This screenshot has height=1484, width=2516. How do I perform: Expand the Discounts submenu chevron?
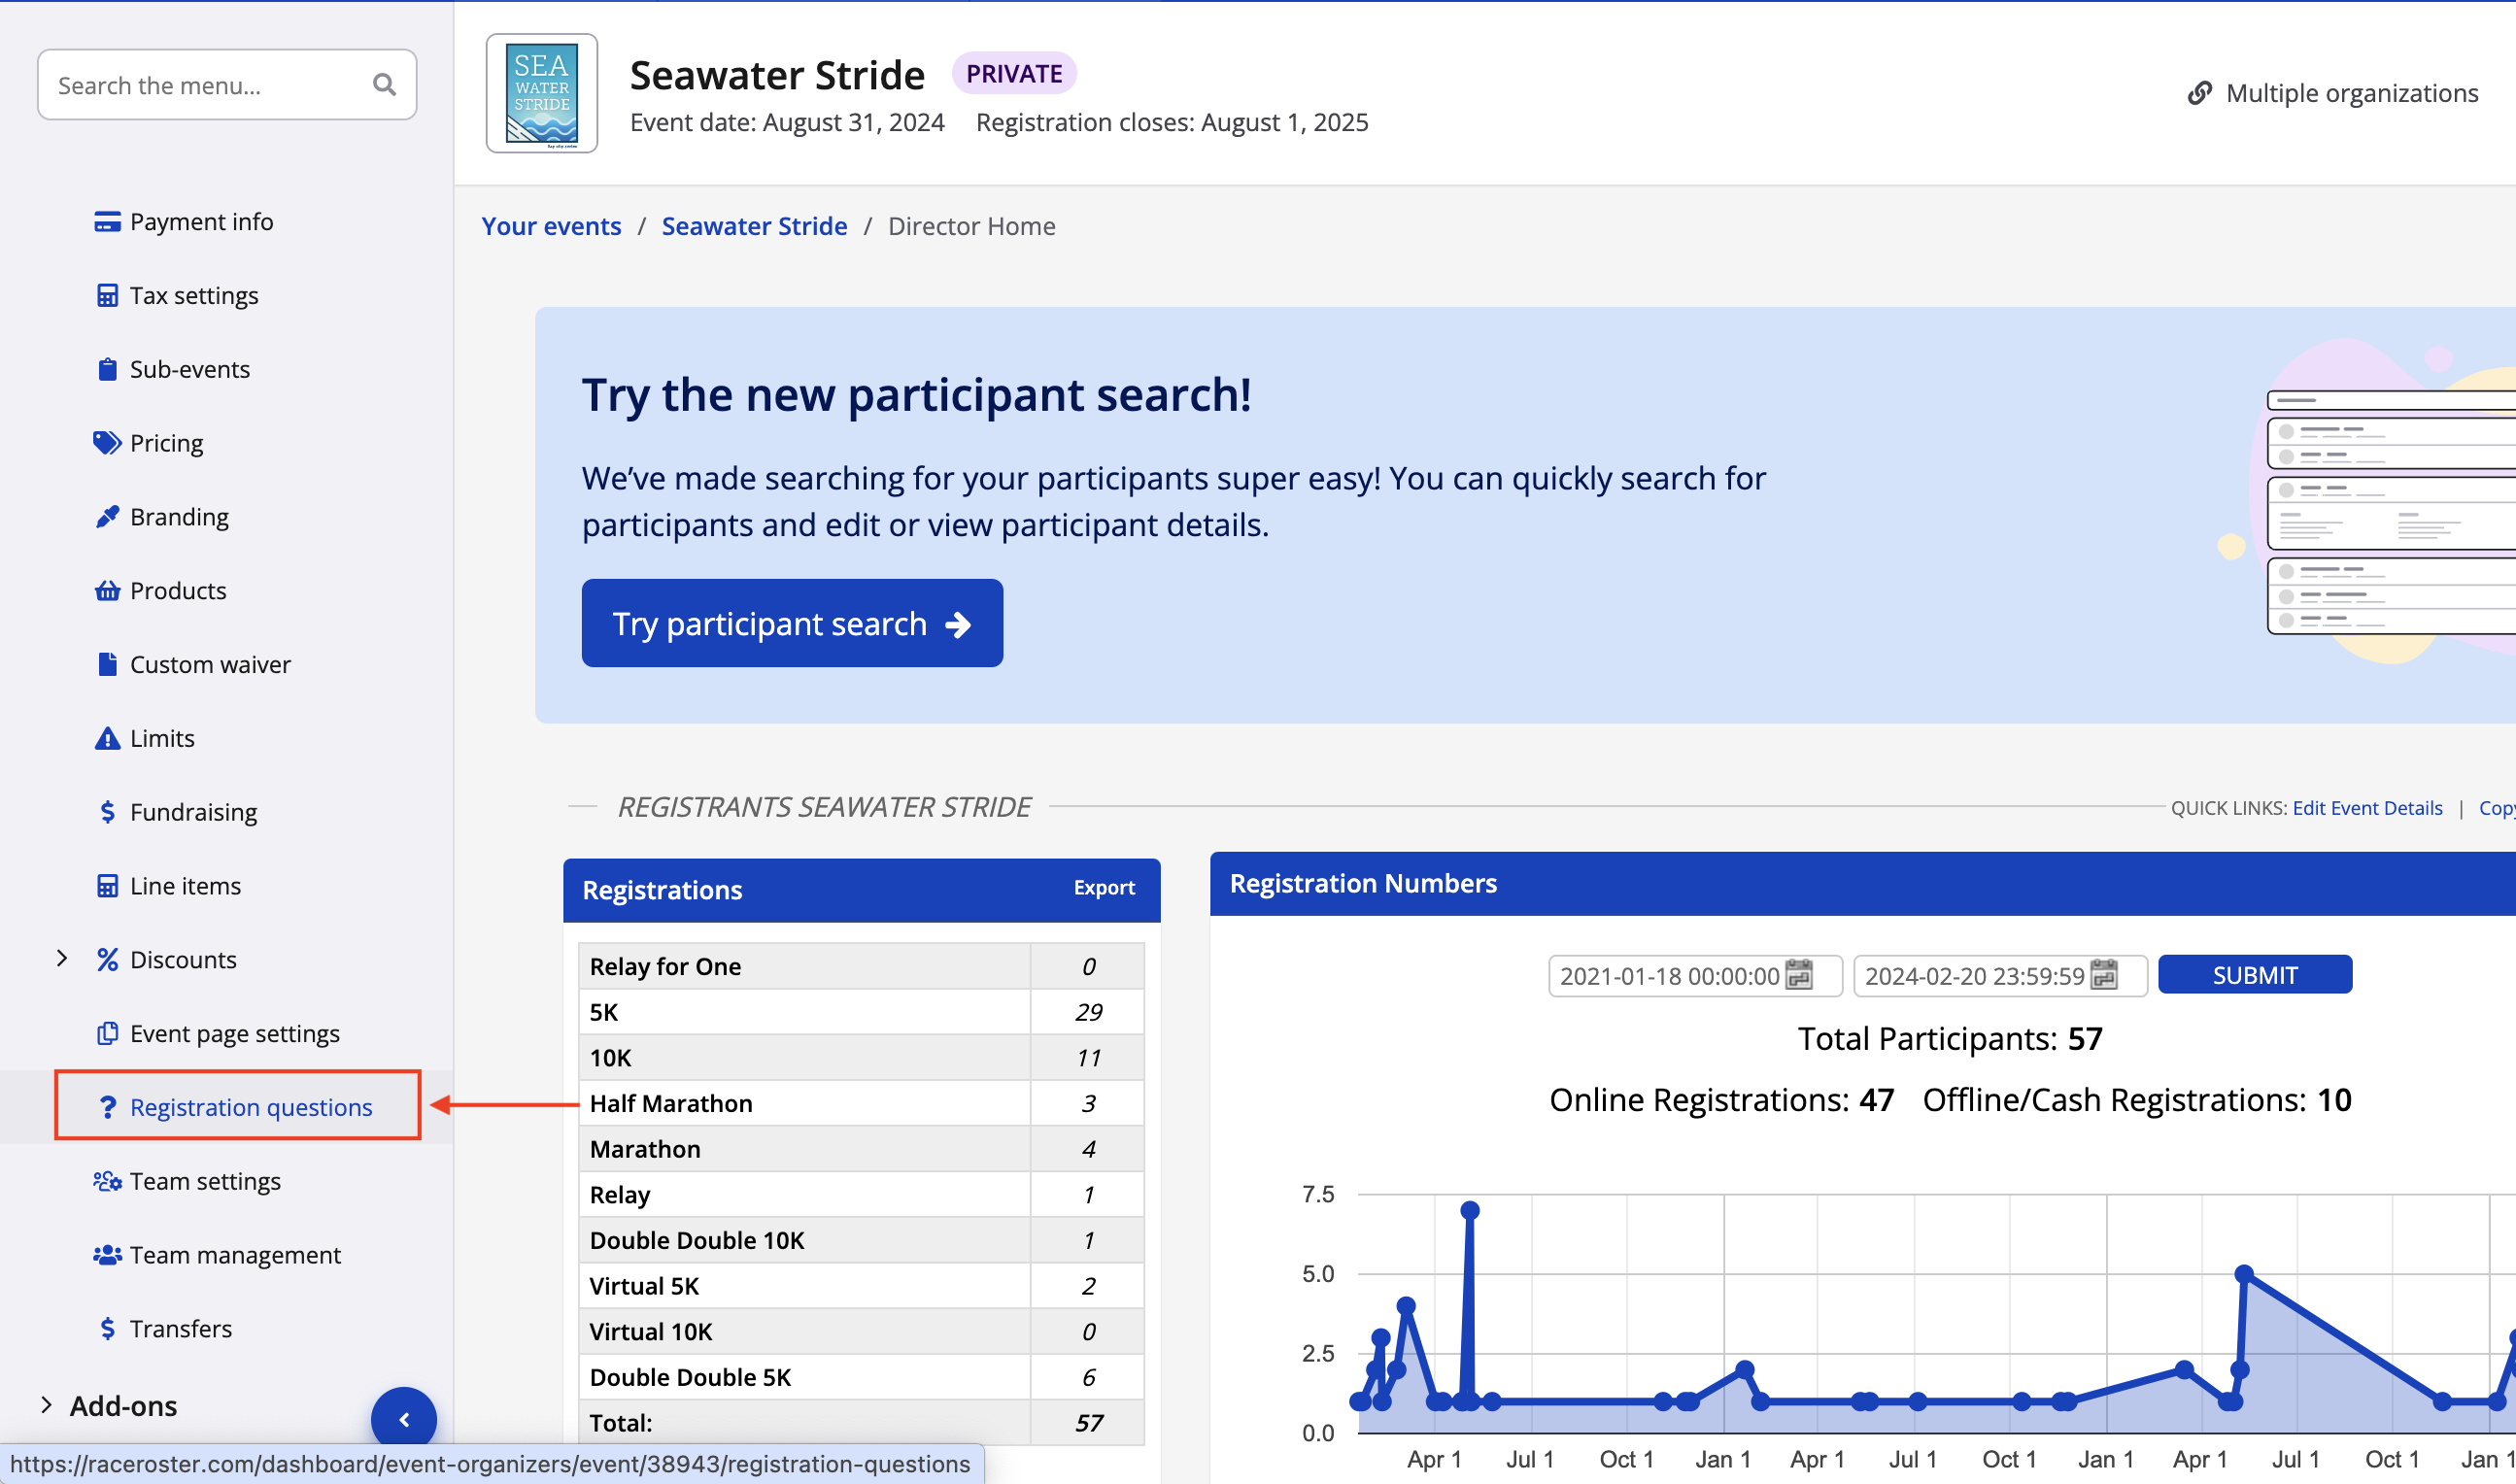pos(62,959)
